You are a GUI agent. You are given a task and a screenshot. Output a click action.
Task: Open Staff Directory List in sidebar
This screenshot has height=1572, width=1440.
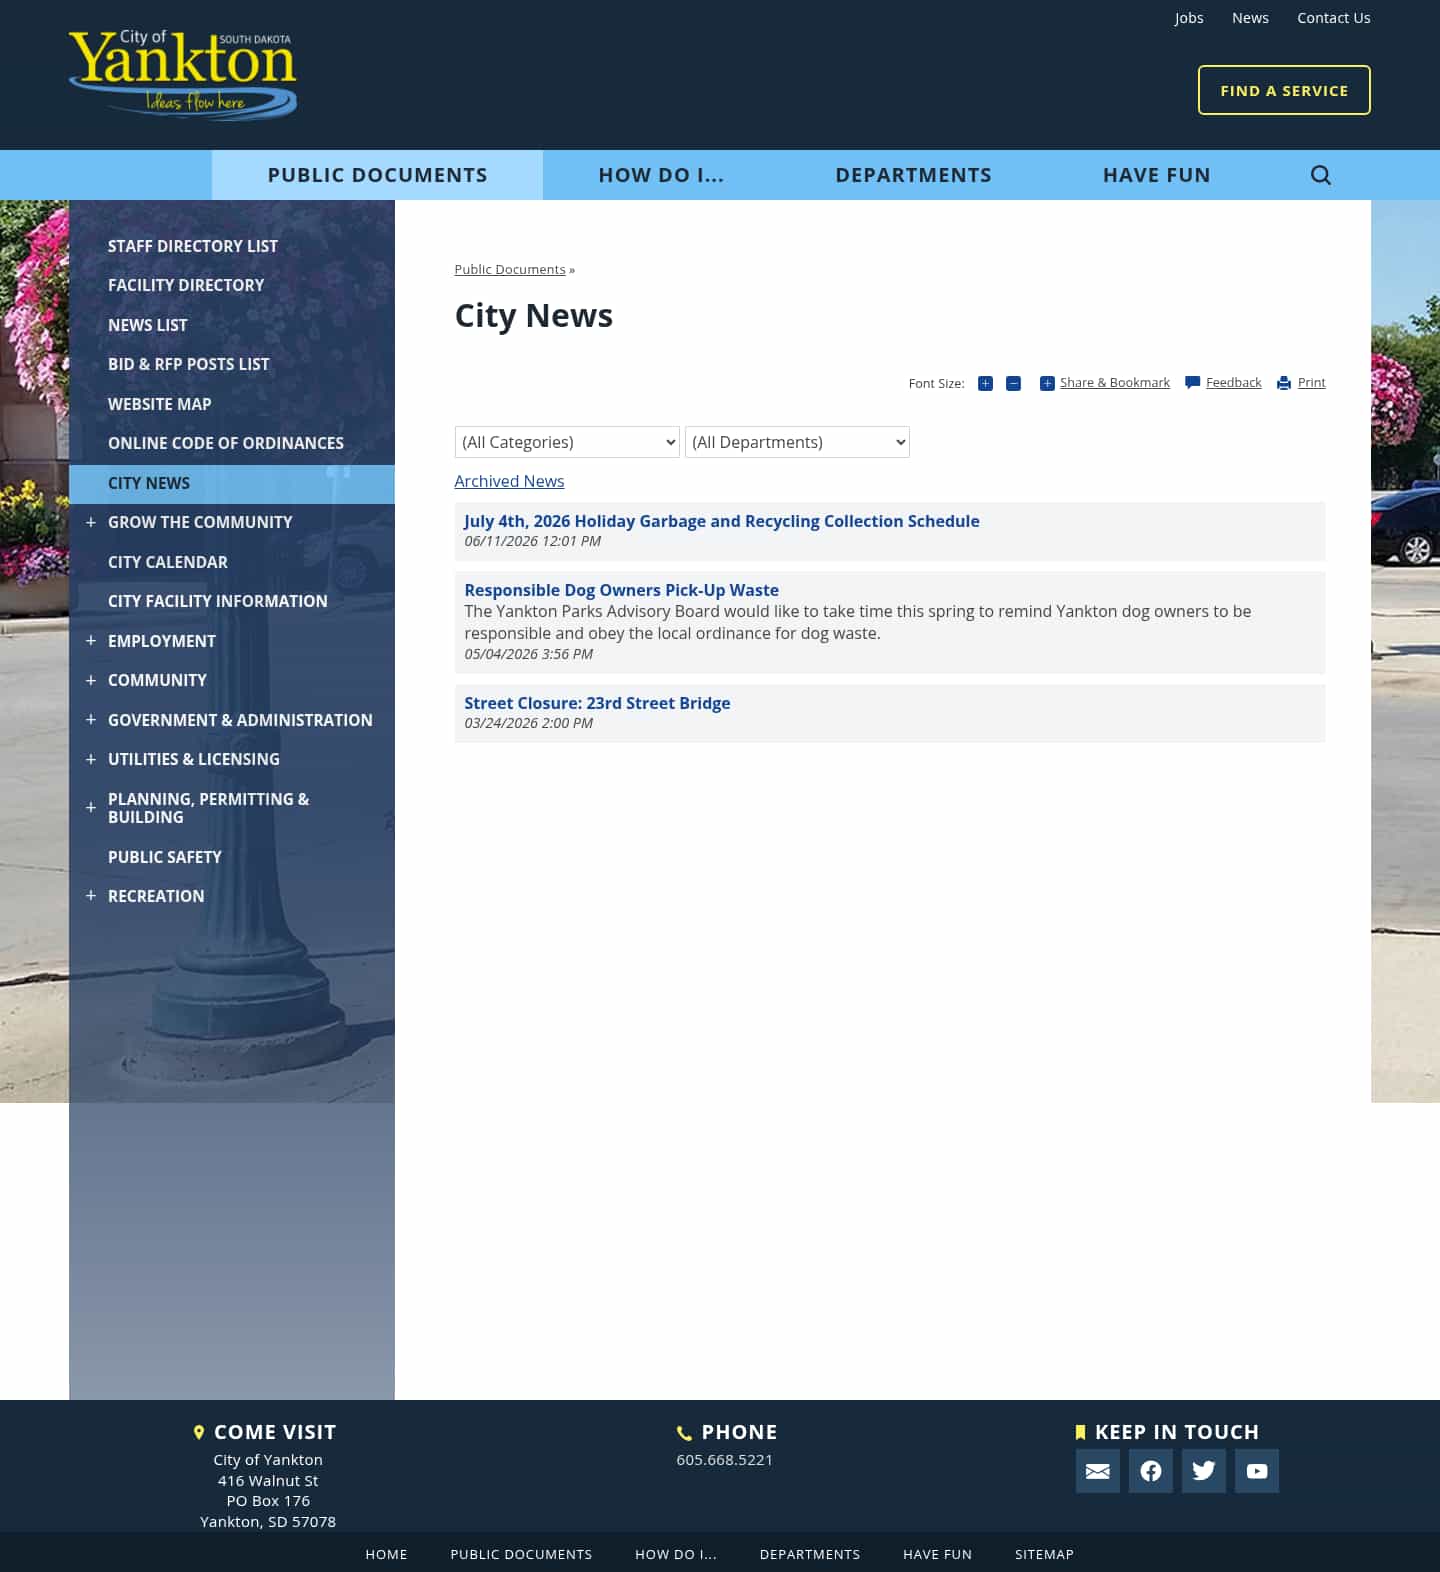click(x=193, y=246)
